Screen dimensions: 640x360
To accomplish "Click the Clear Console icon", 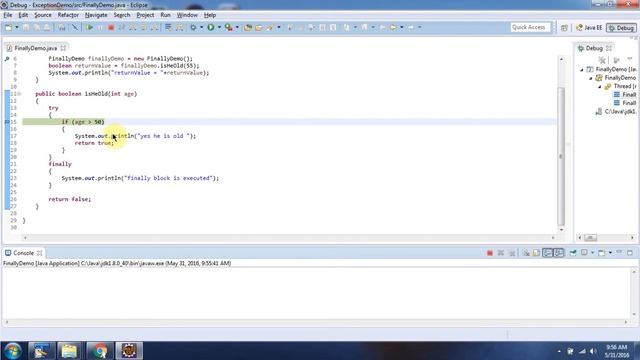I will click(x=526, y=253).
